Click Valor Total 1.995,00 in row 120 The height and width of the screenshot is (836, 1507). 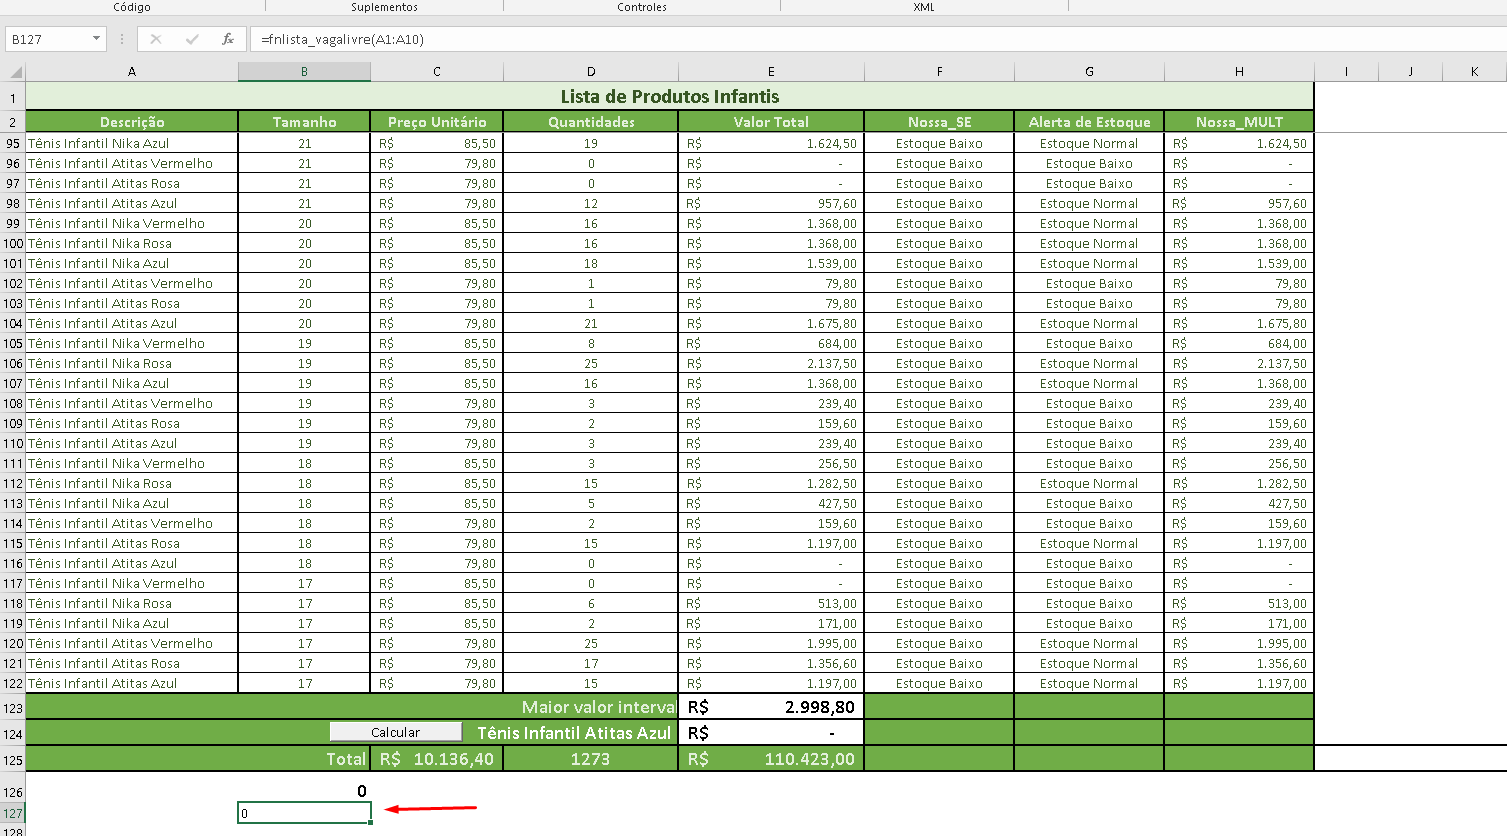771,643
